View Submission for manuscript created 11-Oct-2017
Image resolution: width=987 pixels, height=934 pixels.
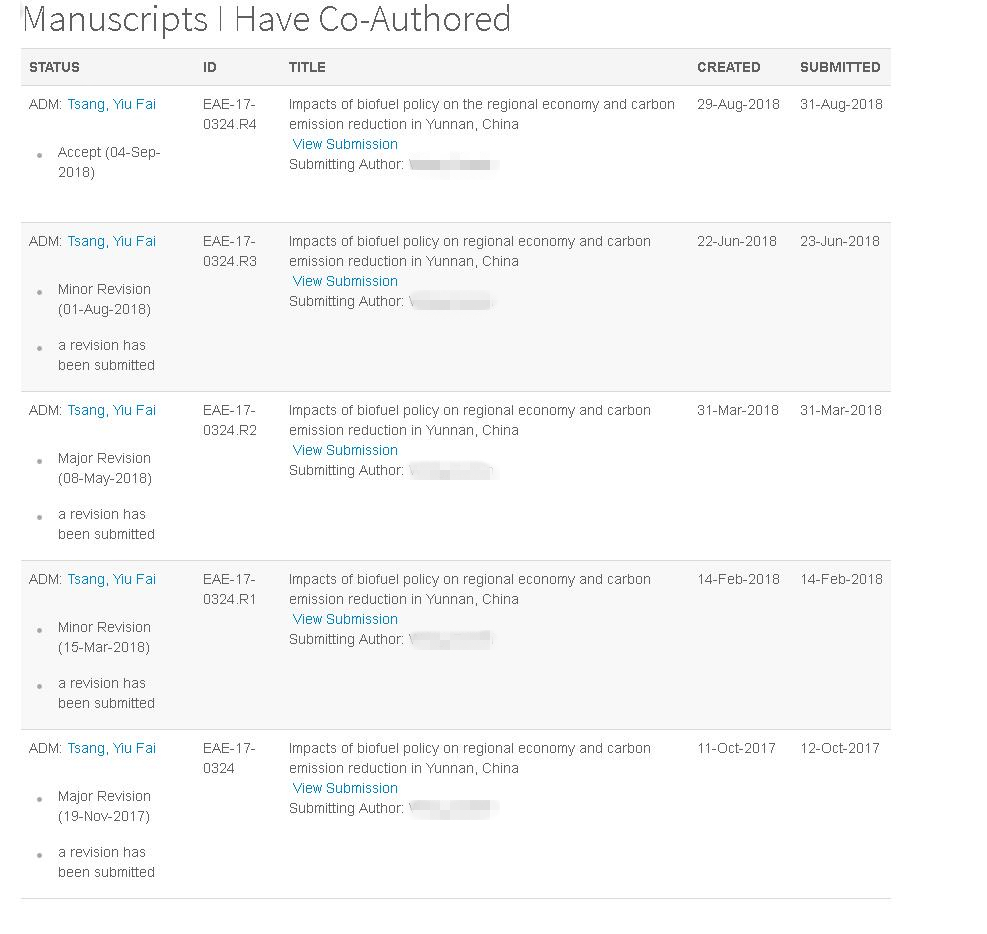(x=345, y=788)
